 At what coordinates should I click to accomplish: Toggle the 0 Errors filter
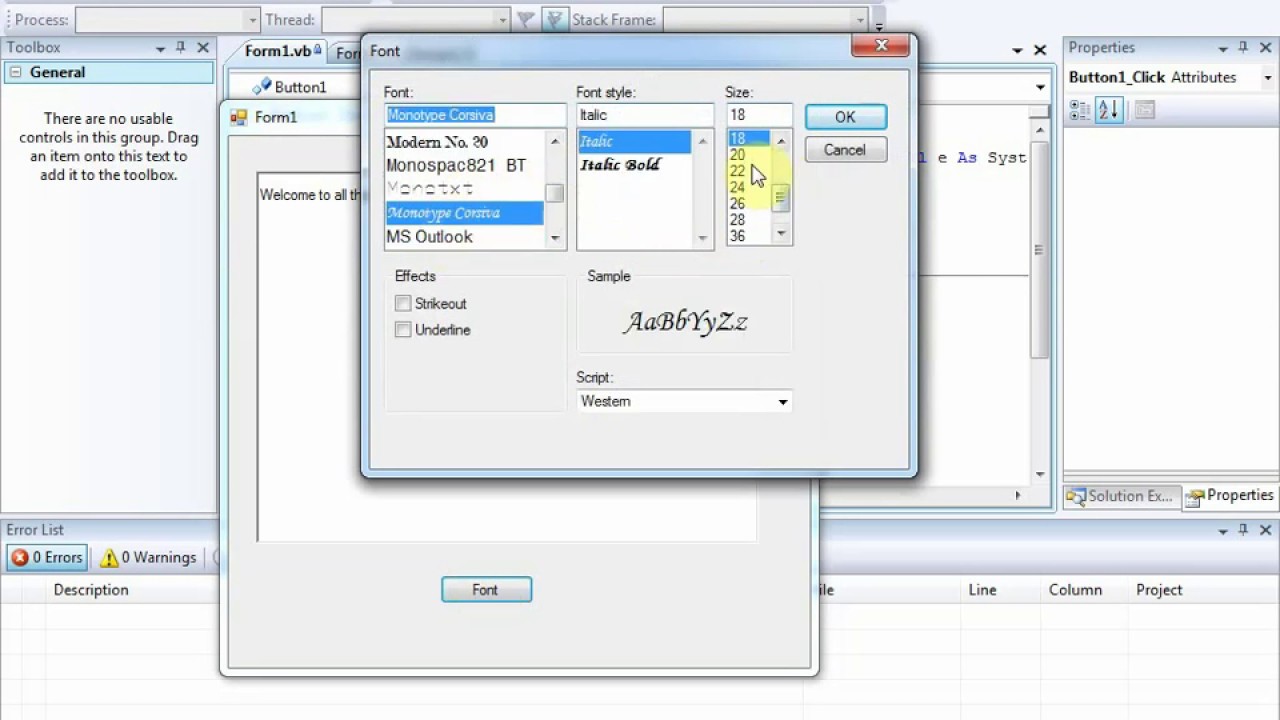point(48,557)
